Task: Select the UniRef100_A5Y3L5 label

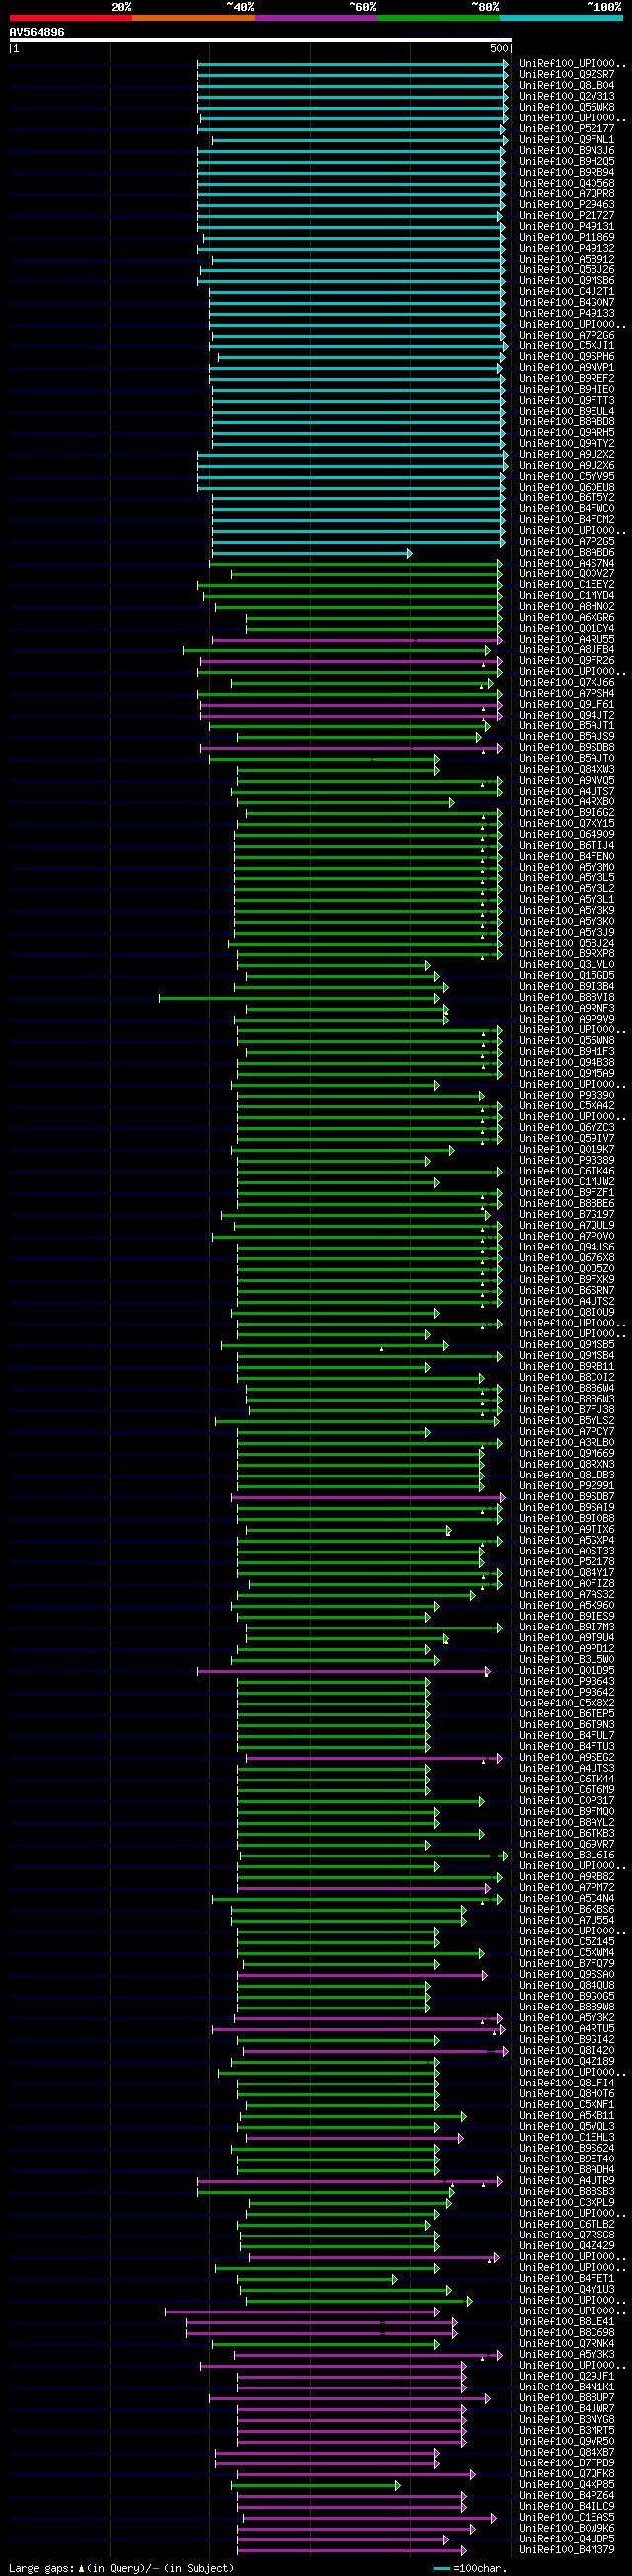Action: coord(567,878)
